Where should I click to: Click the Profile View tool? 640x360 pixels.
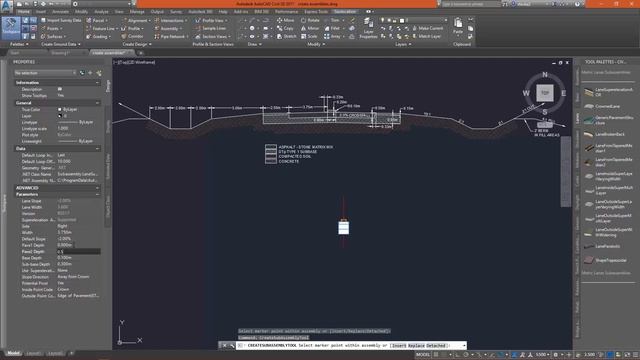(211, 20)
